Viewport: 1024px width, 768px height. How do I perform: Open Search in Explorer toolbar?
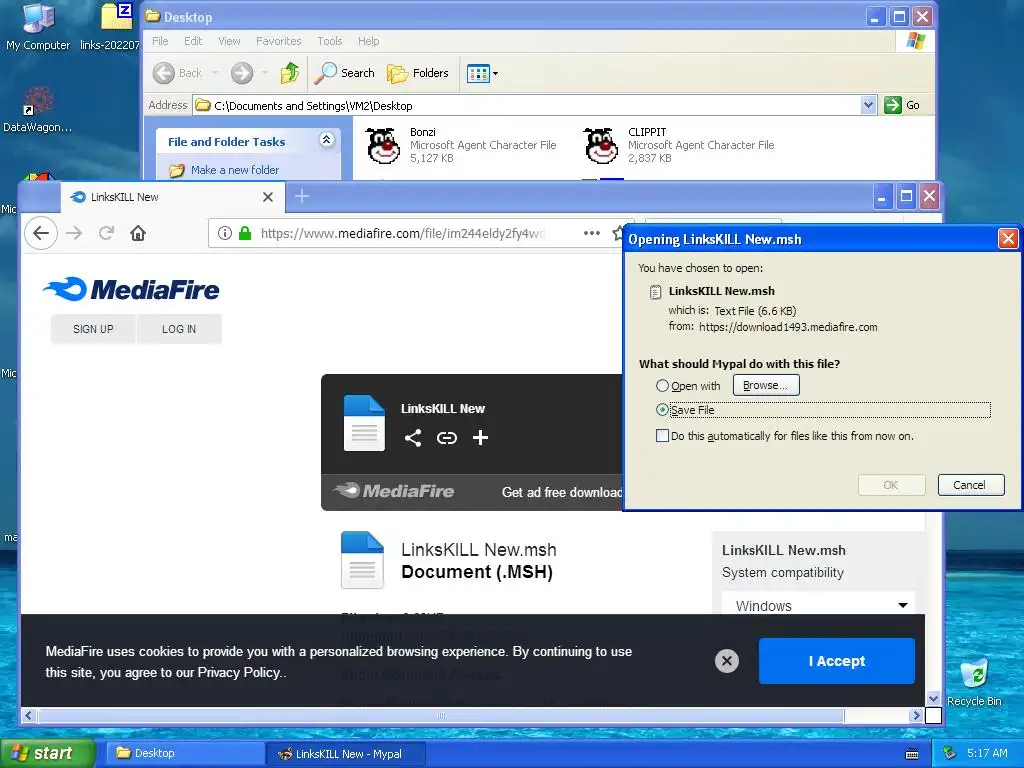click(x=344, y=73)
